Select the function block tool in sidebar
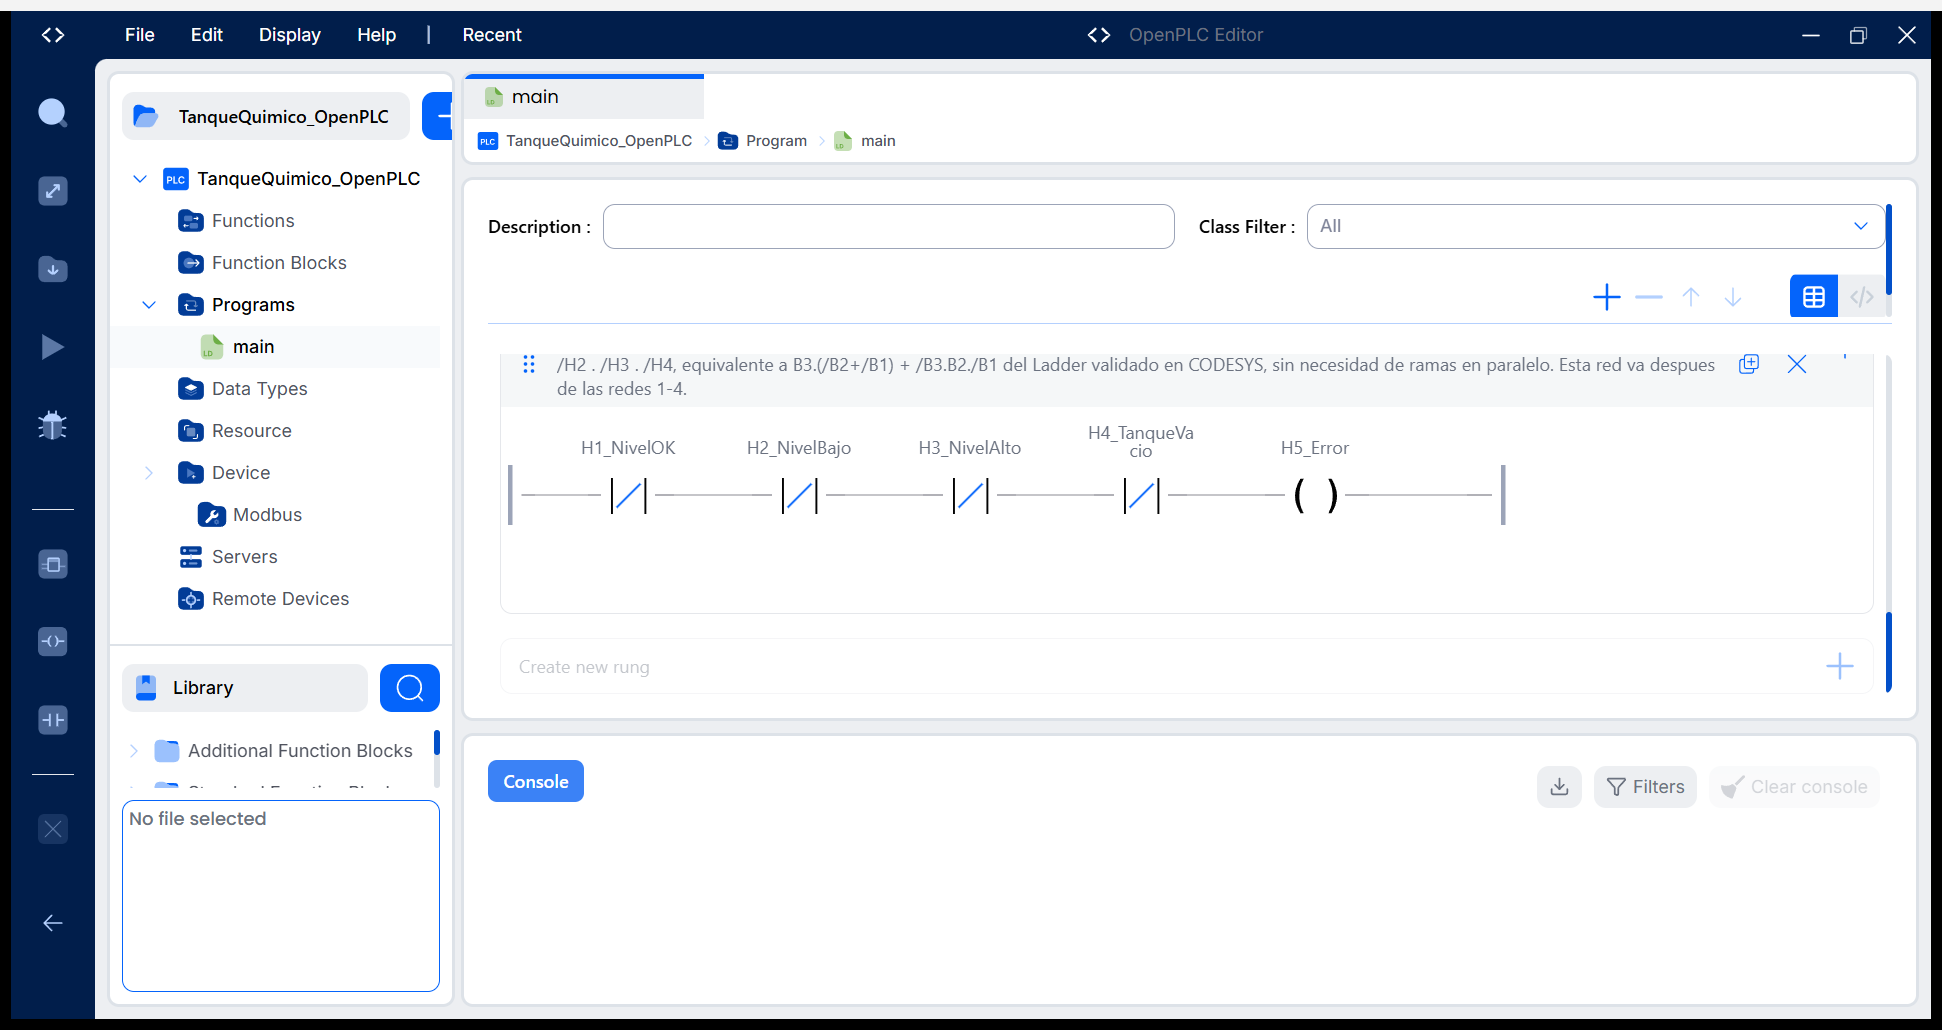This screenshot has width=1942, height=1030. [53, 564]
